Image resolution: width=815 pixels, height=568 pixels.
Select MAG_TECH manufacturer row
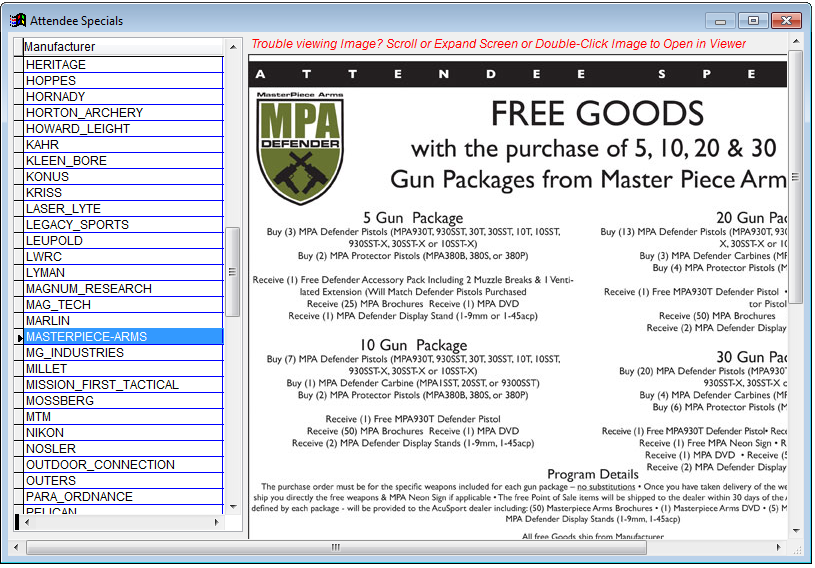click(x=124, y=305)
